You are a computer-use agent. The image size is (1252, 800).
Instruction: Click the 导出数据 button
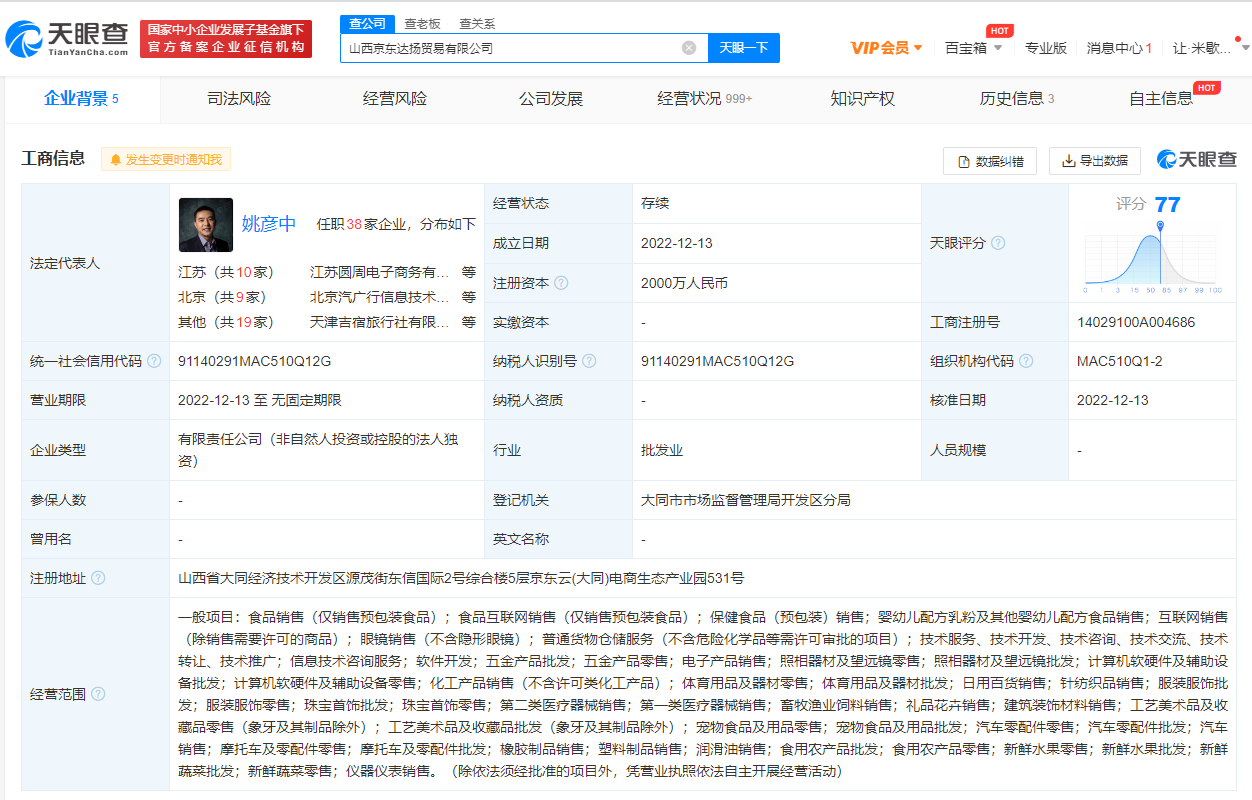pyautogui.click(x=1094, y=161)
